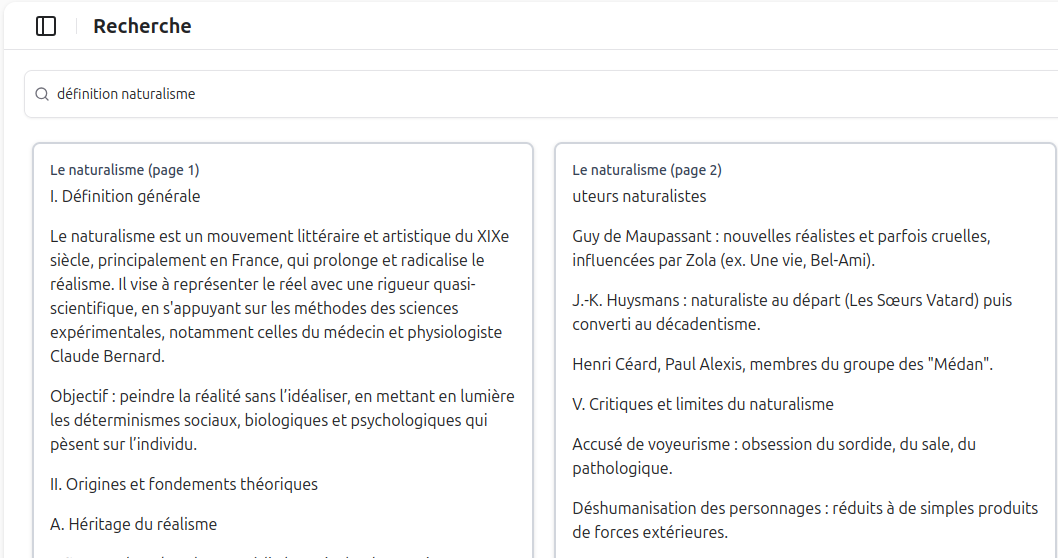Click the "Recherche" page title
The image size is (1058, 558).
(142, 27)
